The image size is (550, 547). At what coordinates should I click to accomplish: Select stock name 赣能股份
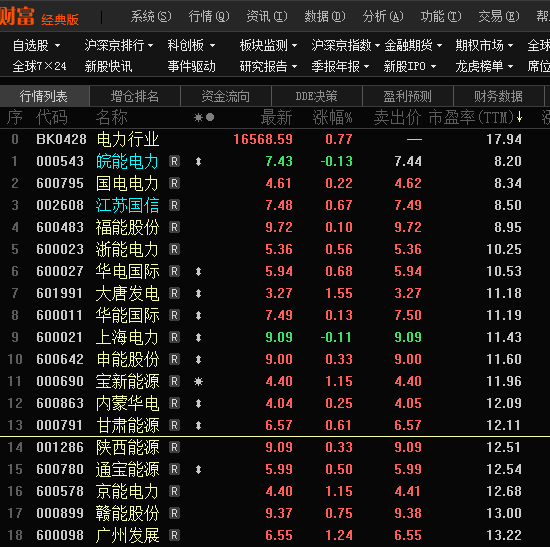[x=128, y=513]
